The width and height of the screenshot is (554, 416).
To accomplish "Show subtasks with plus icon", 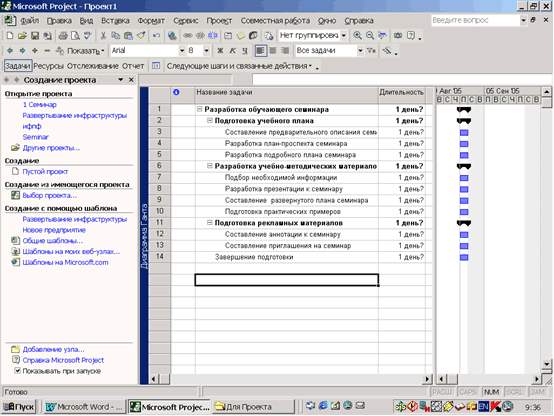I will click(x=35, y=51).
